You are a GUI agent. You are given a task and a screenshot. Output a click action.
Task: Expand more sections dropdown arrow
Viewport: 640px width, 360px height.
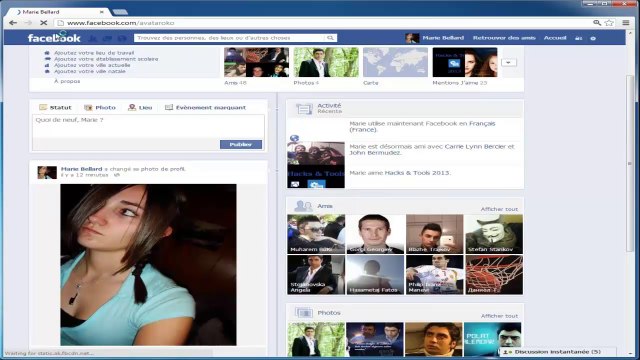(509, 62)
